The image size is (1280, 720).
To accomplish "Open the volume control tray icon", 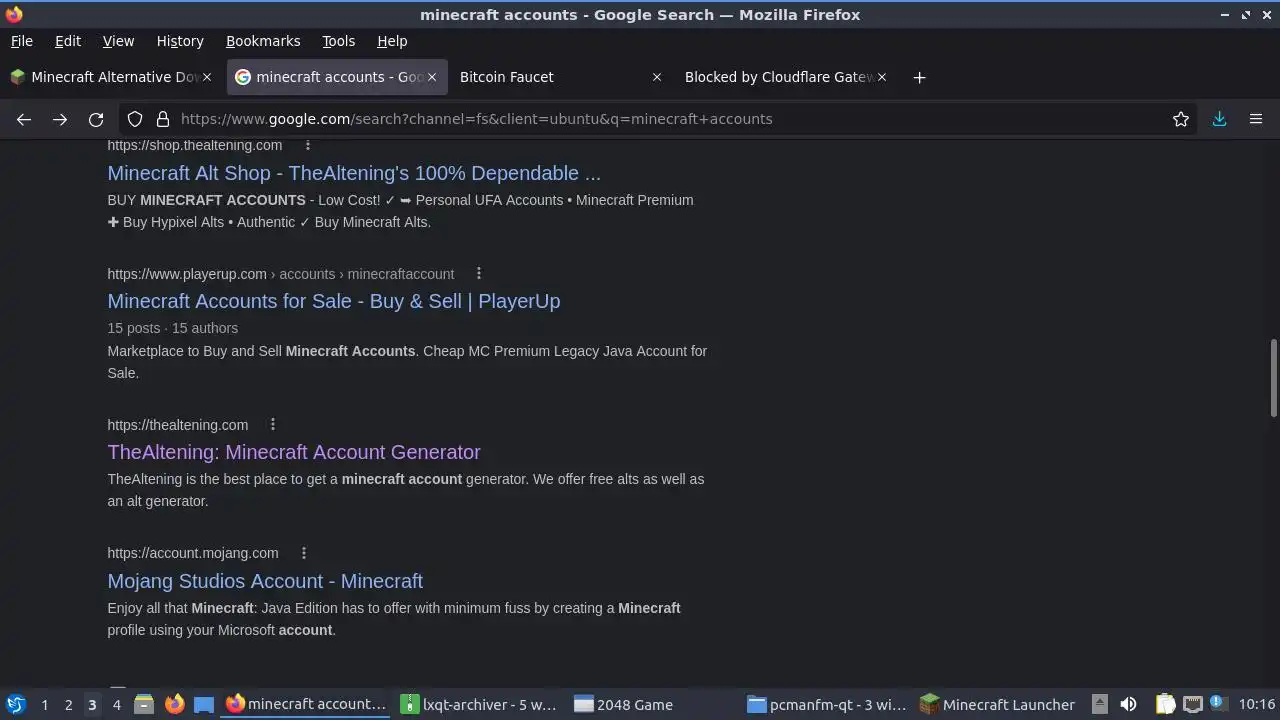I will pos(1128,704).
